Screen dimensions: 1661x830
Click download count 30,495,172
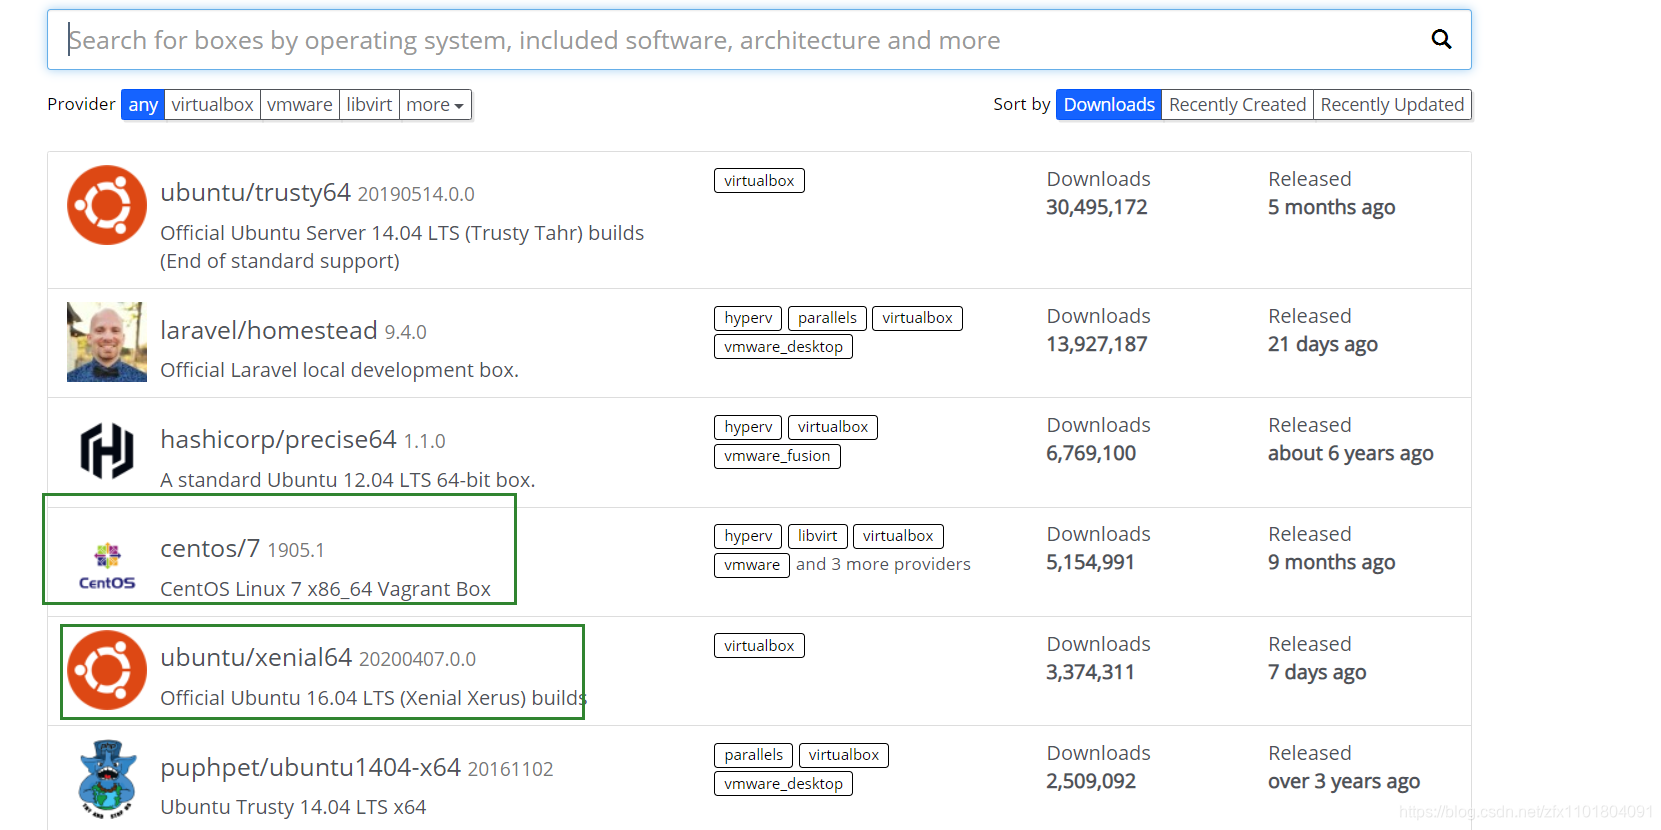[x=1097, y=207]
